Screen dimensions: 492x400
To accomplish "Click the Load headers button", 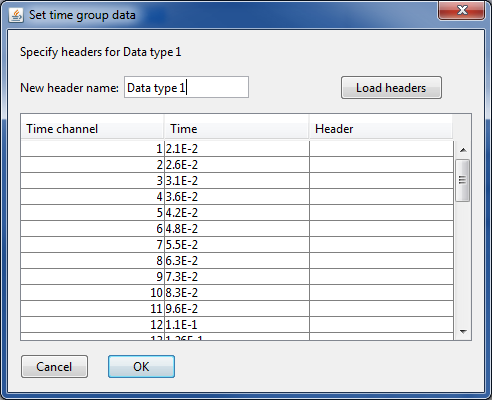I will (391, 88).
